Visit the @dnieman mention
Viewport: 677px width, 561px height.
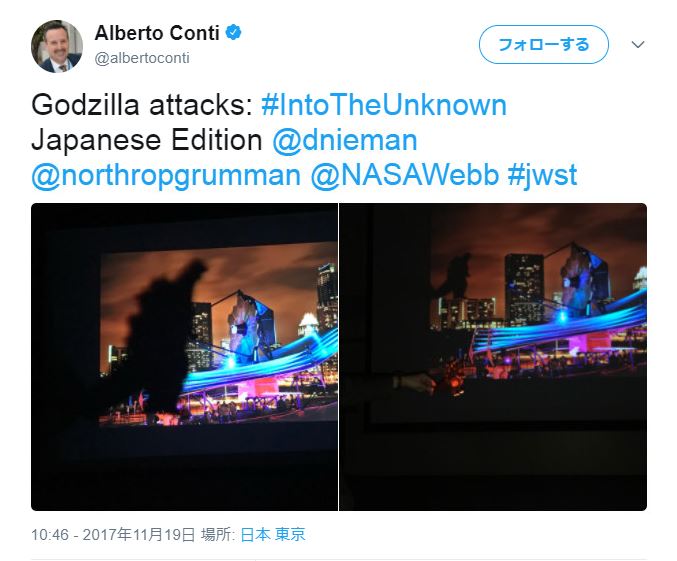345,140
